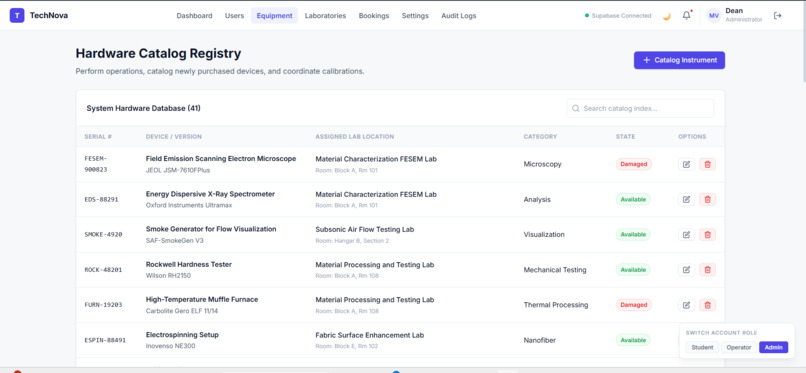Delete the FURN-19203 muffle furnace entry
This screenshot has width=806, height=373.
click(707, 305)
